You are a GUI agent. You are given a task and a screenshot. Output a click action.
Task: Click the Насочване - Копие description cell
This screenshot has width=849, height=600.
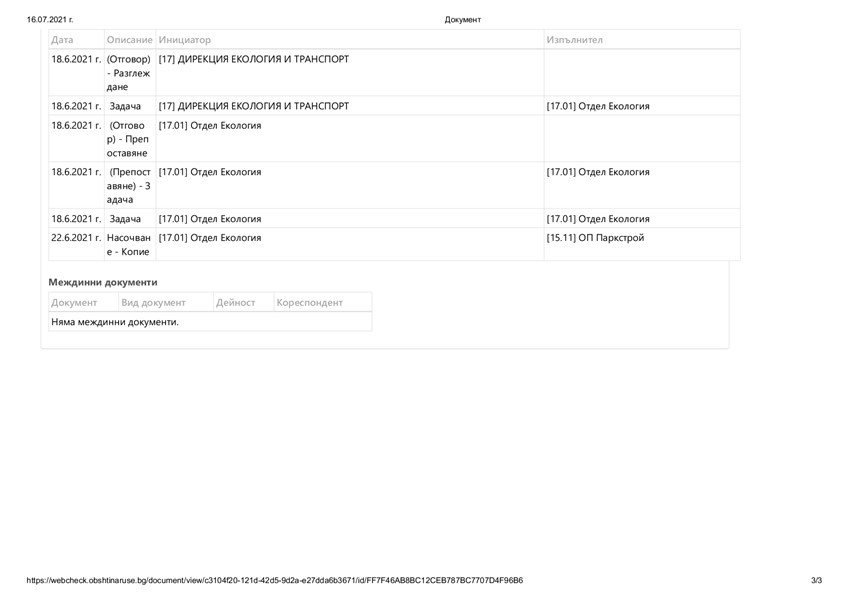pos(129,245)
